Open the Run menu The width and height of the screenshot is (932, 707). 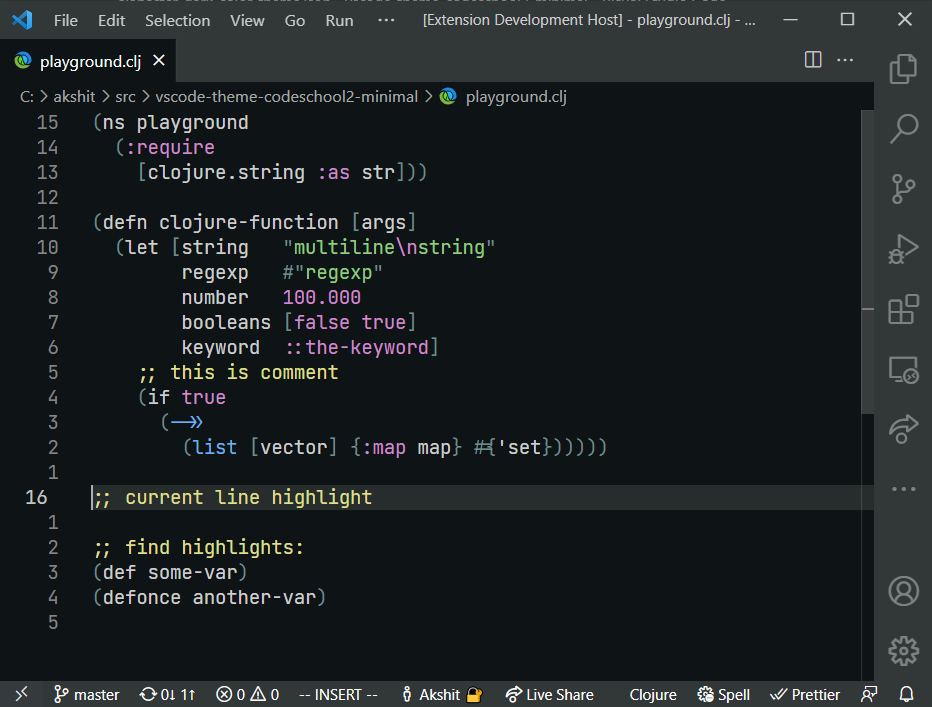339,19
